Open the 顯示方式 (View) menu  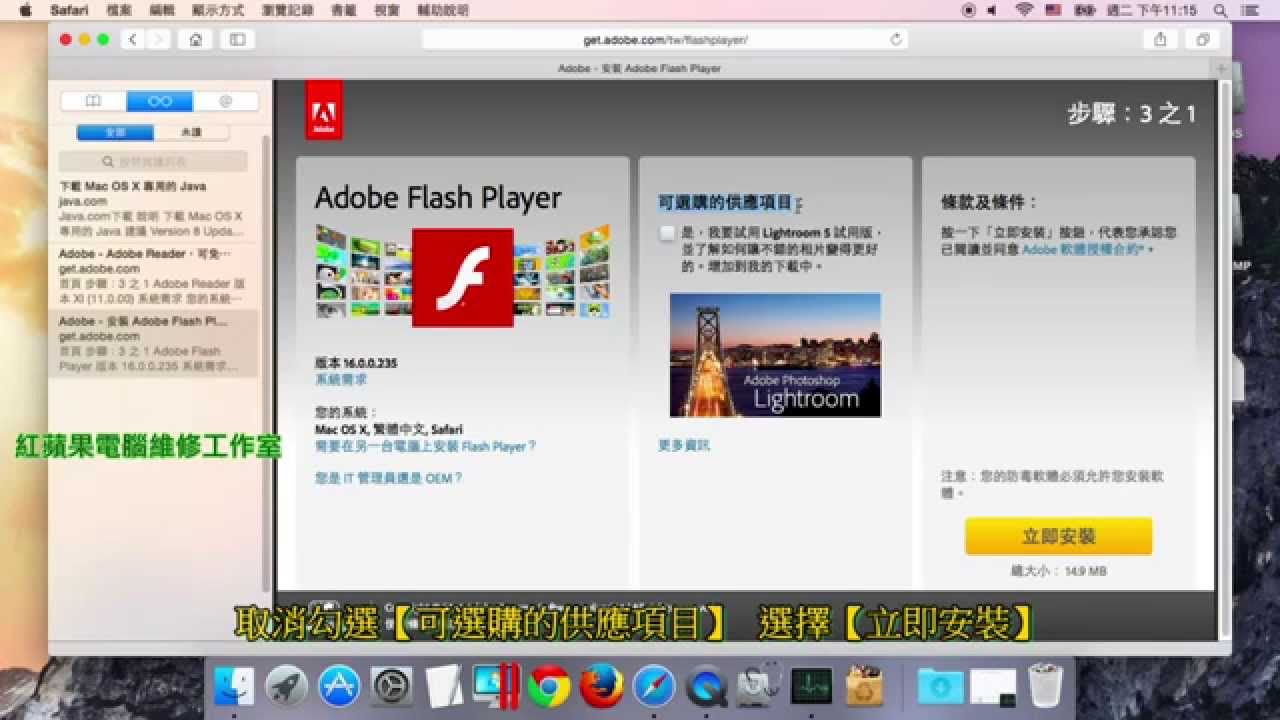point(217,10)
